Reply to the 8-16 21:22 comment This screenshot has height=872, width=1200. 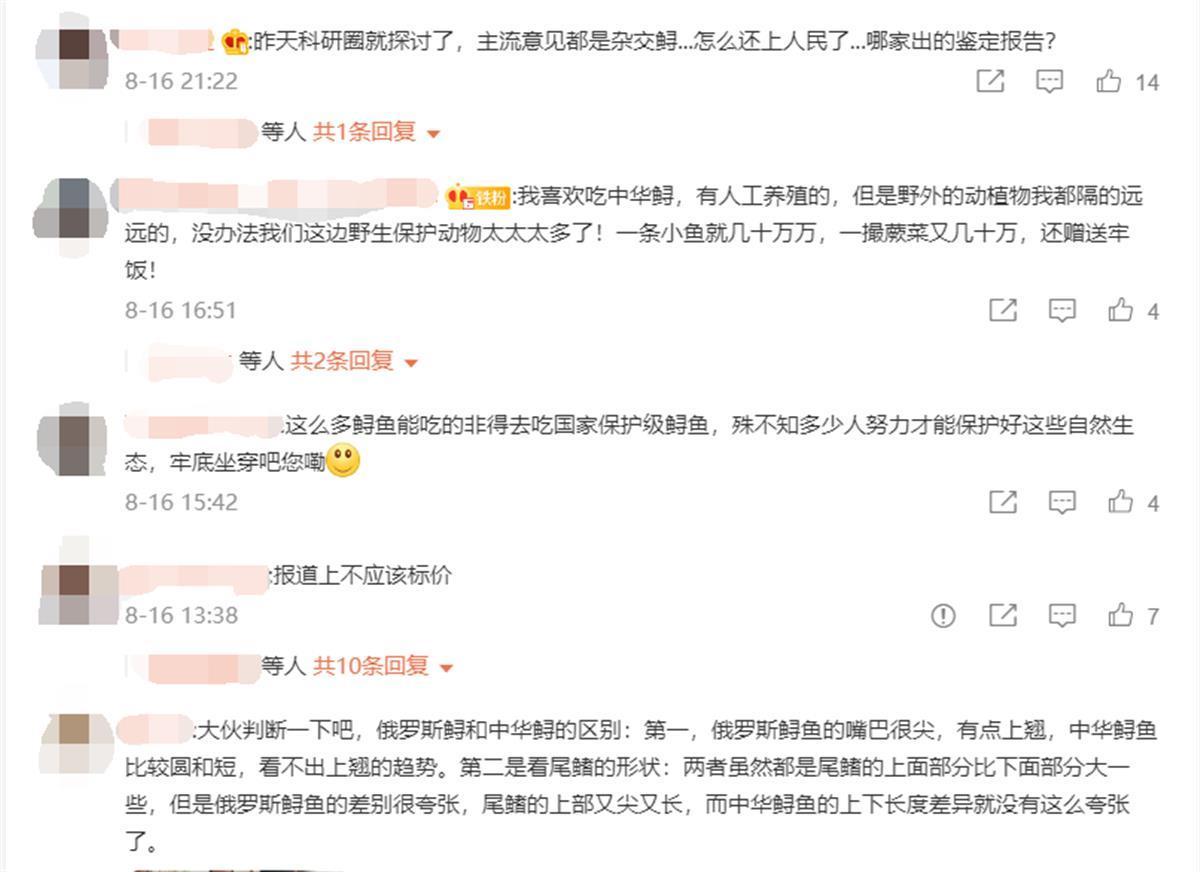pyautogui.click(x=1049, y=82)
